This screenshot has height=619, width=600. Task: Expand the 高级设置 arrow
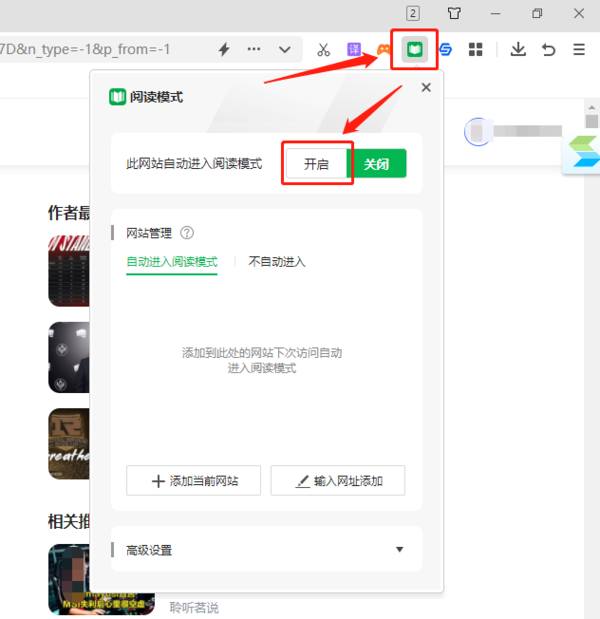pos(399,550)
